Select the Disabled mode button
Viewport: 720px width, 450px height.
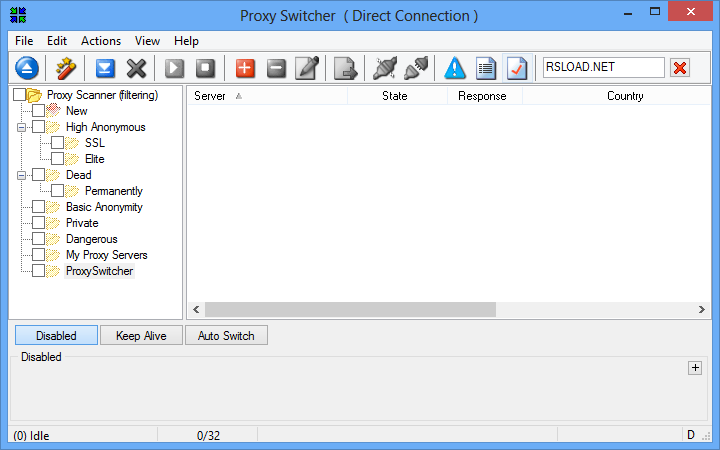[x=56, y=336]
